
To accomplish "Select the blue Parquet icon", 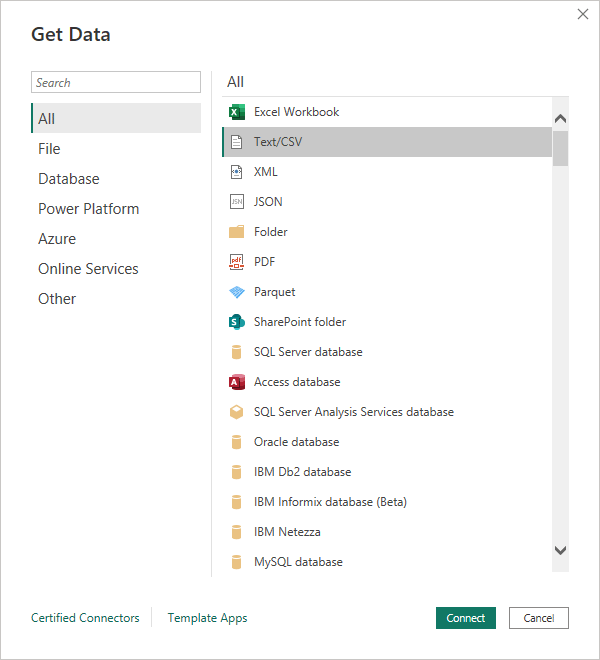I will pyautogui.click(x=237, y=292).
